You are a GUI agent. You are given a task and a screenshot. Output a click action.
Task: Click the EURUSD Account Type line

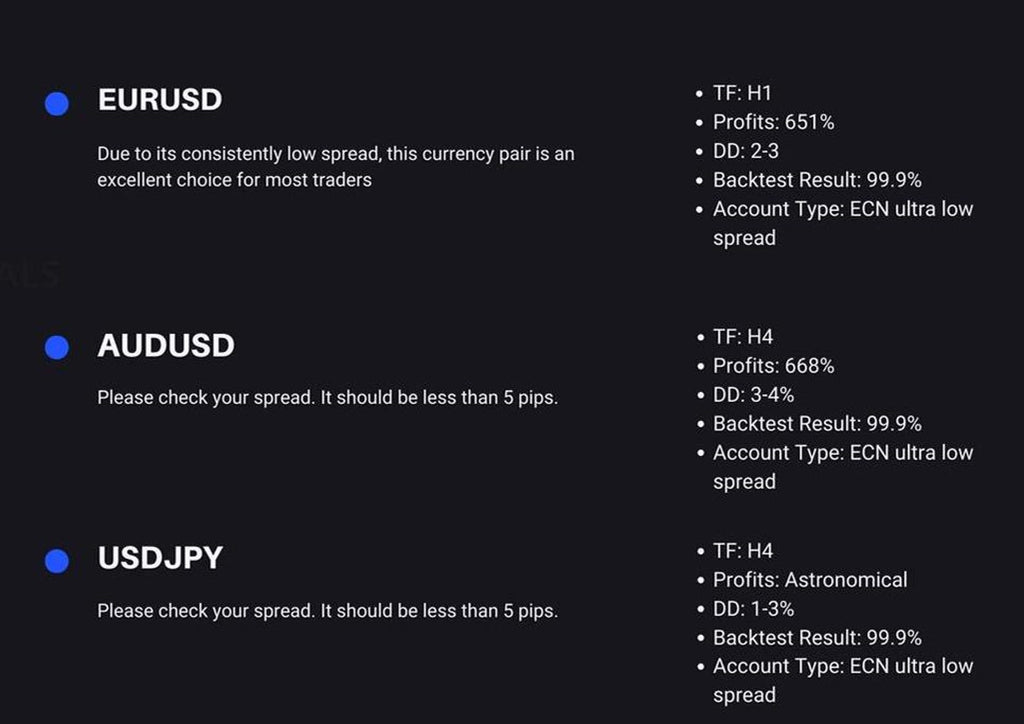coord(842,209)
